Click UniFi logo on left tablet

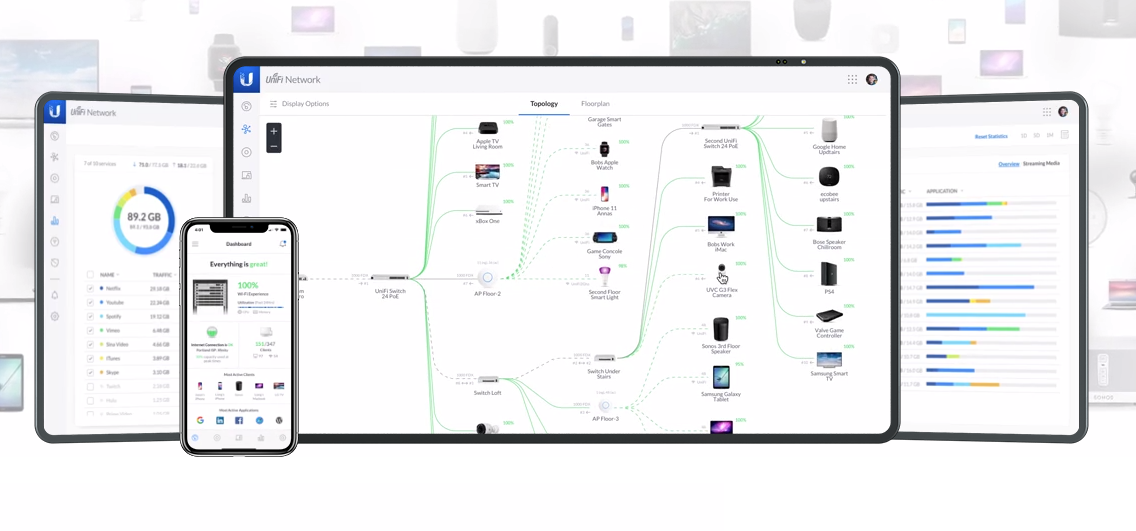[x=55, y=112]
